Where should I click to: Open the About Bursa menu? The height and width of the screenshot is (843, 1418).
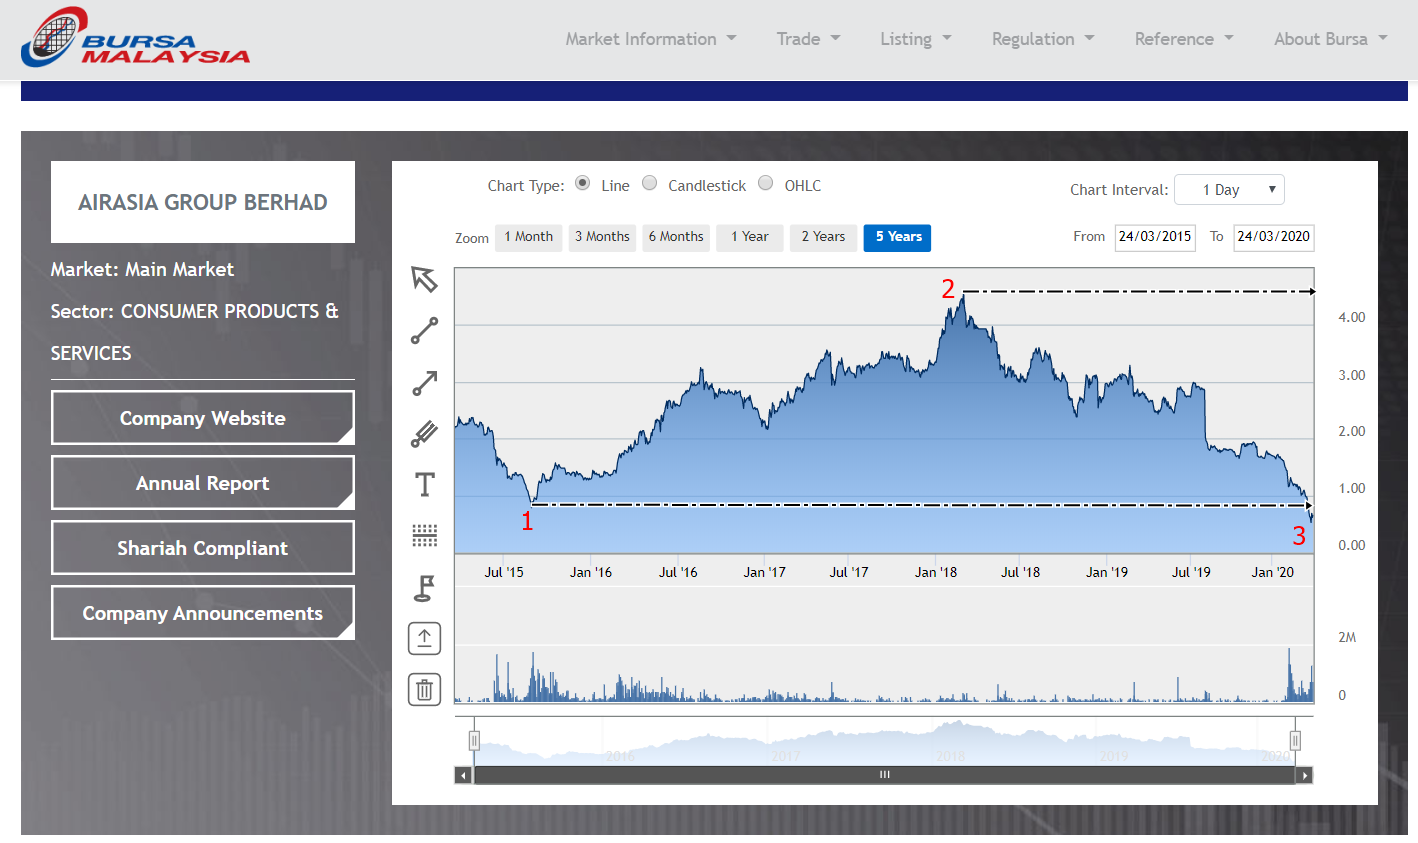[x=1330, y=39]
